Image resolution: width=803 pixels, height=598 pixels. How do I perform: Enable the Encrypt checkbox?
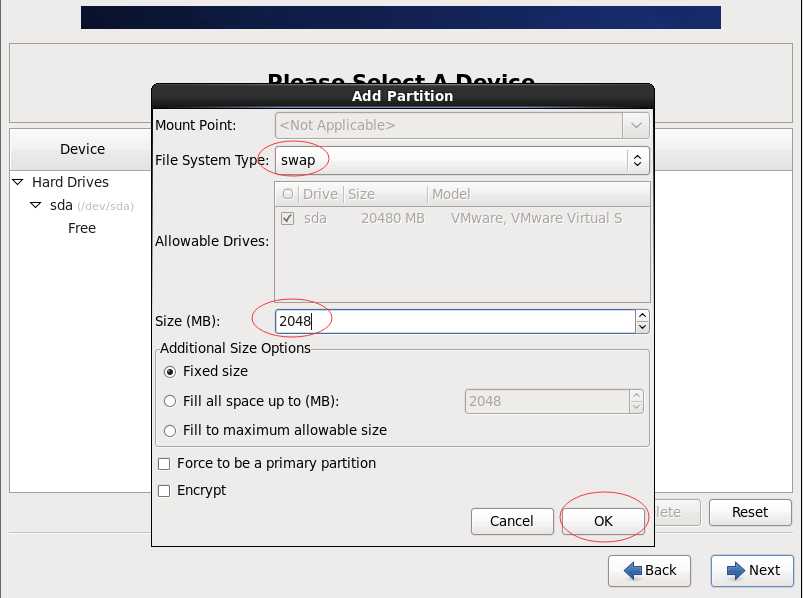point(164,491)
